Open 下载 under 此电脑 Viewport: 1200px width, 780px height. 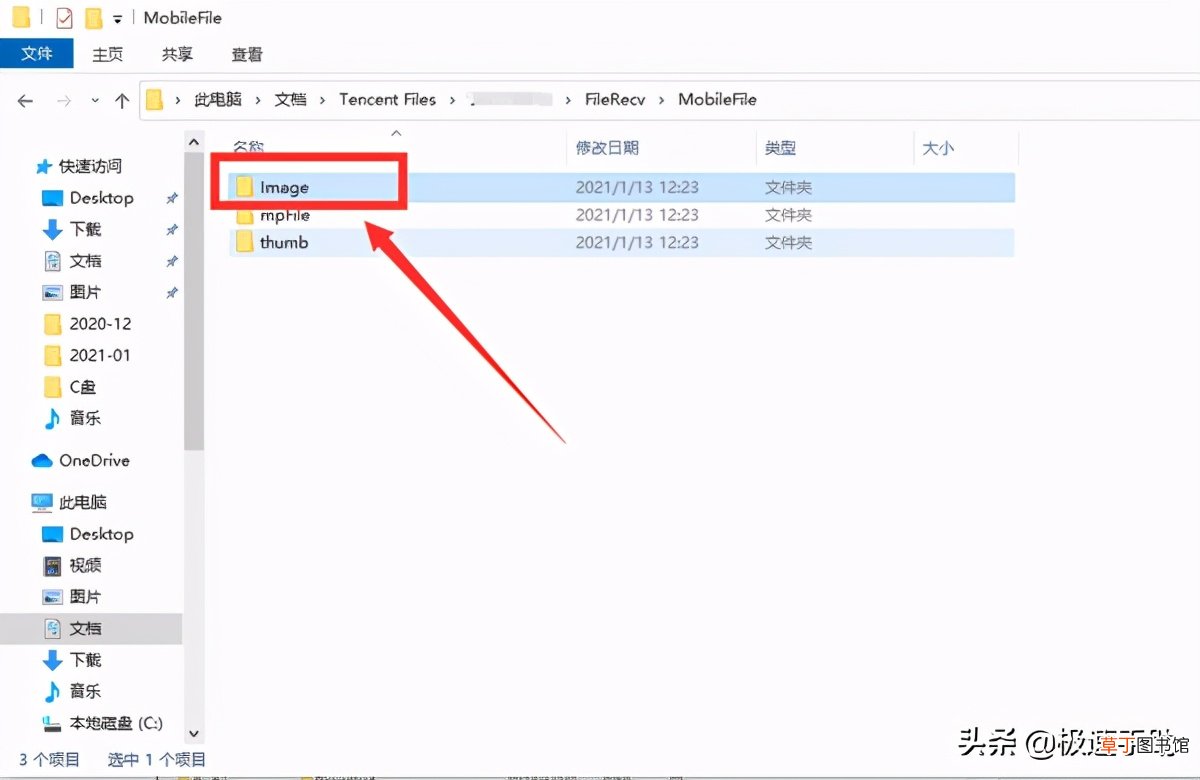pyautogui.click(x=85, y=660)
